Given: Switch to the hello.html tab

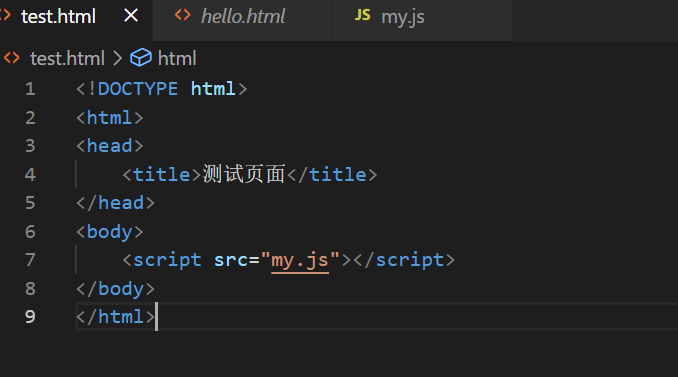Looking at the screenshot, I should (x=243, y=17).
